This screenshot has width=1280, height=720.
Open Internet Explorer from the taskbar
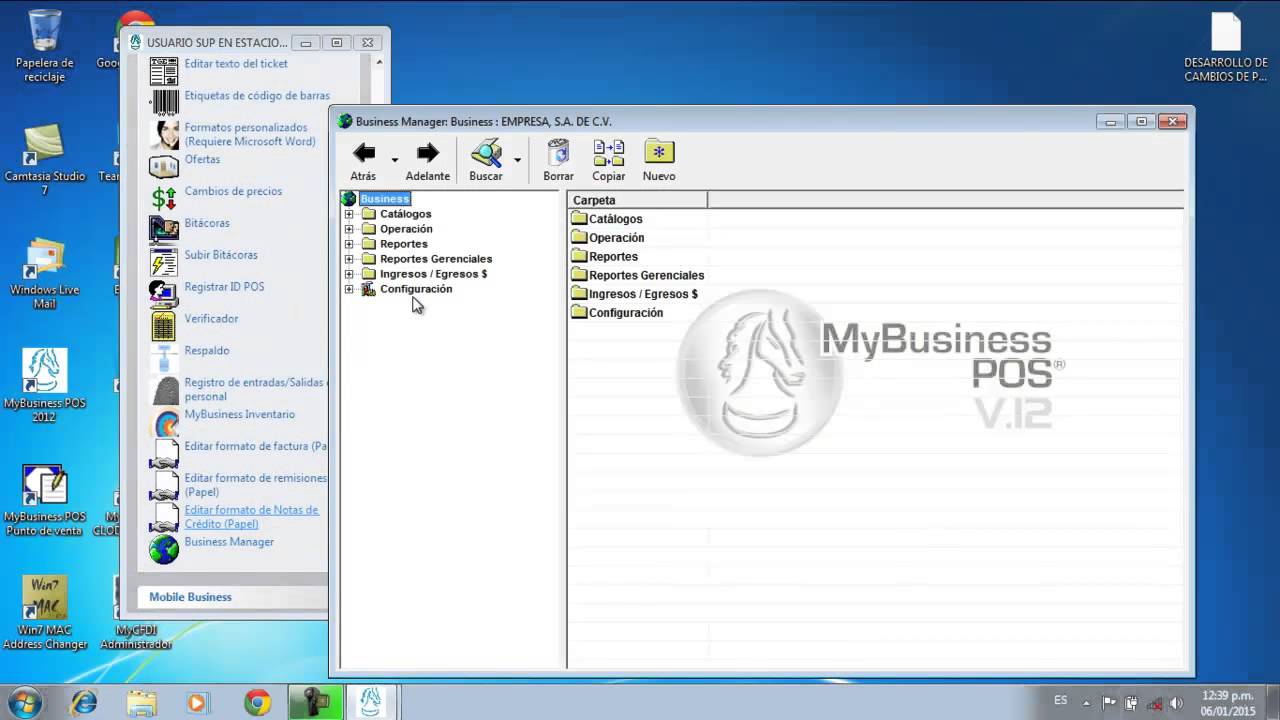tap(84, 702)
